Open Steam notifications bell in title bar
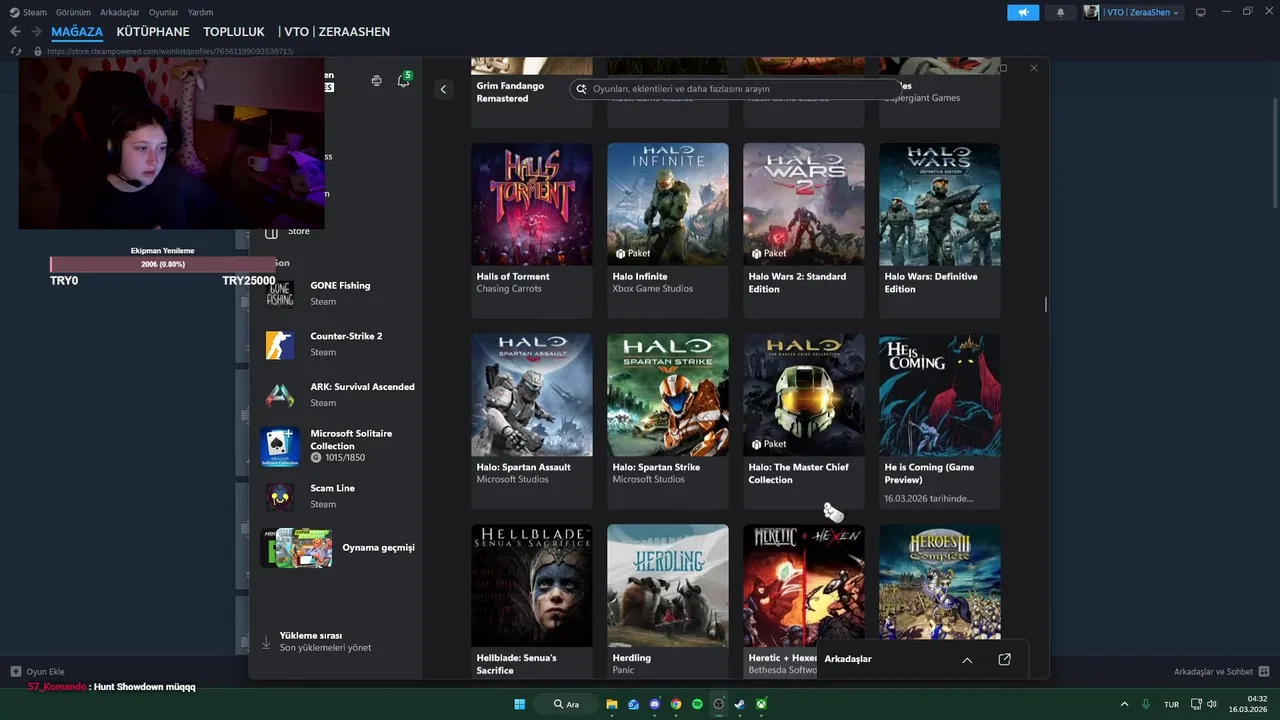The image size is (1280, 720). click(1060, 12)
